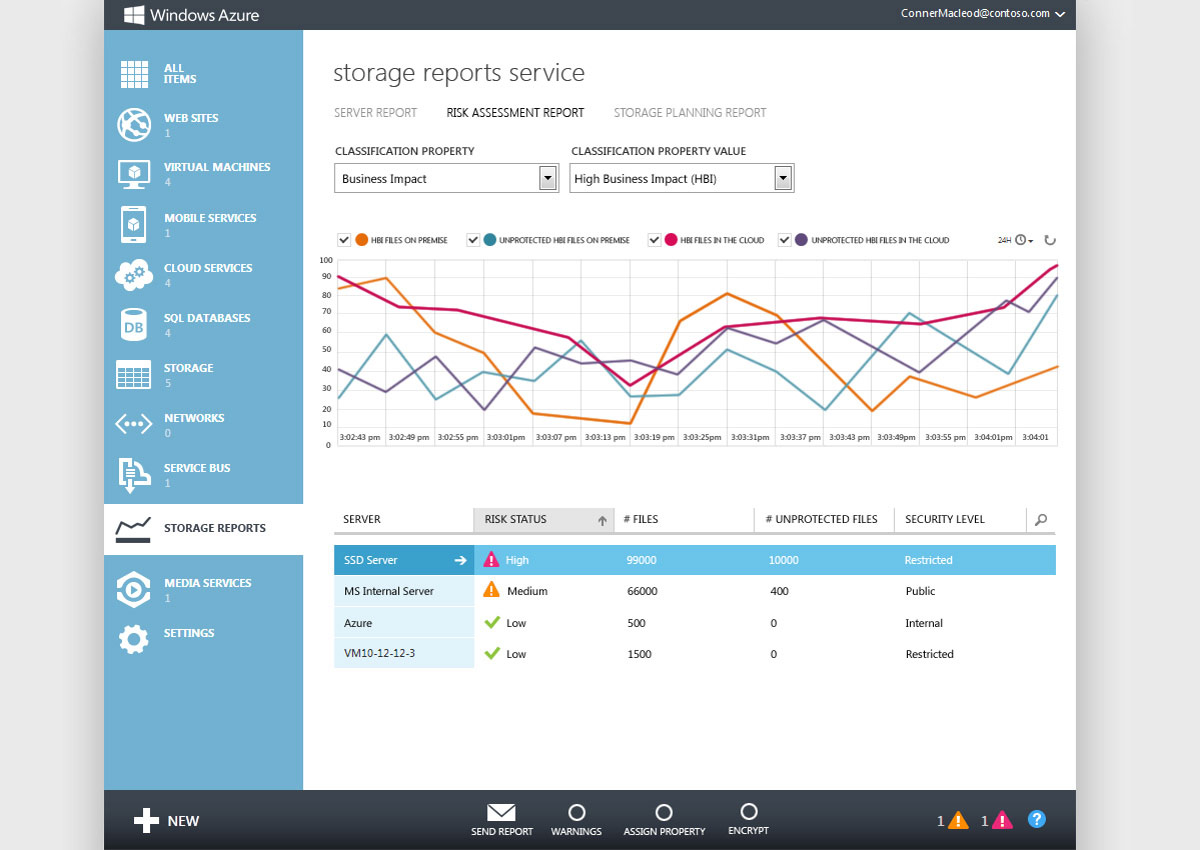Switch to the Storage Planning Report tab
The height and width of the screenshot is (850, 1200).
point(690,113)
